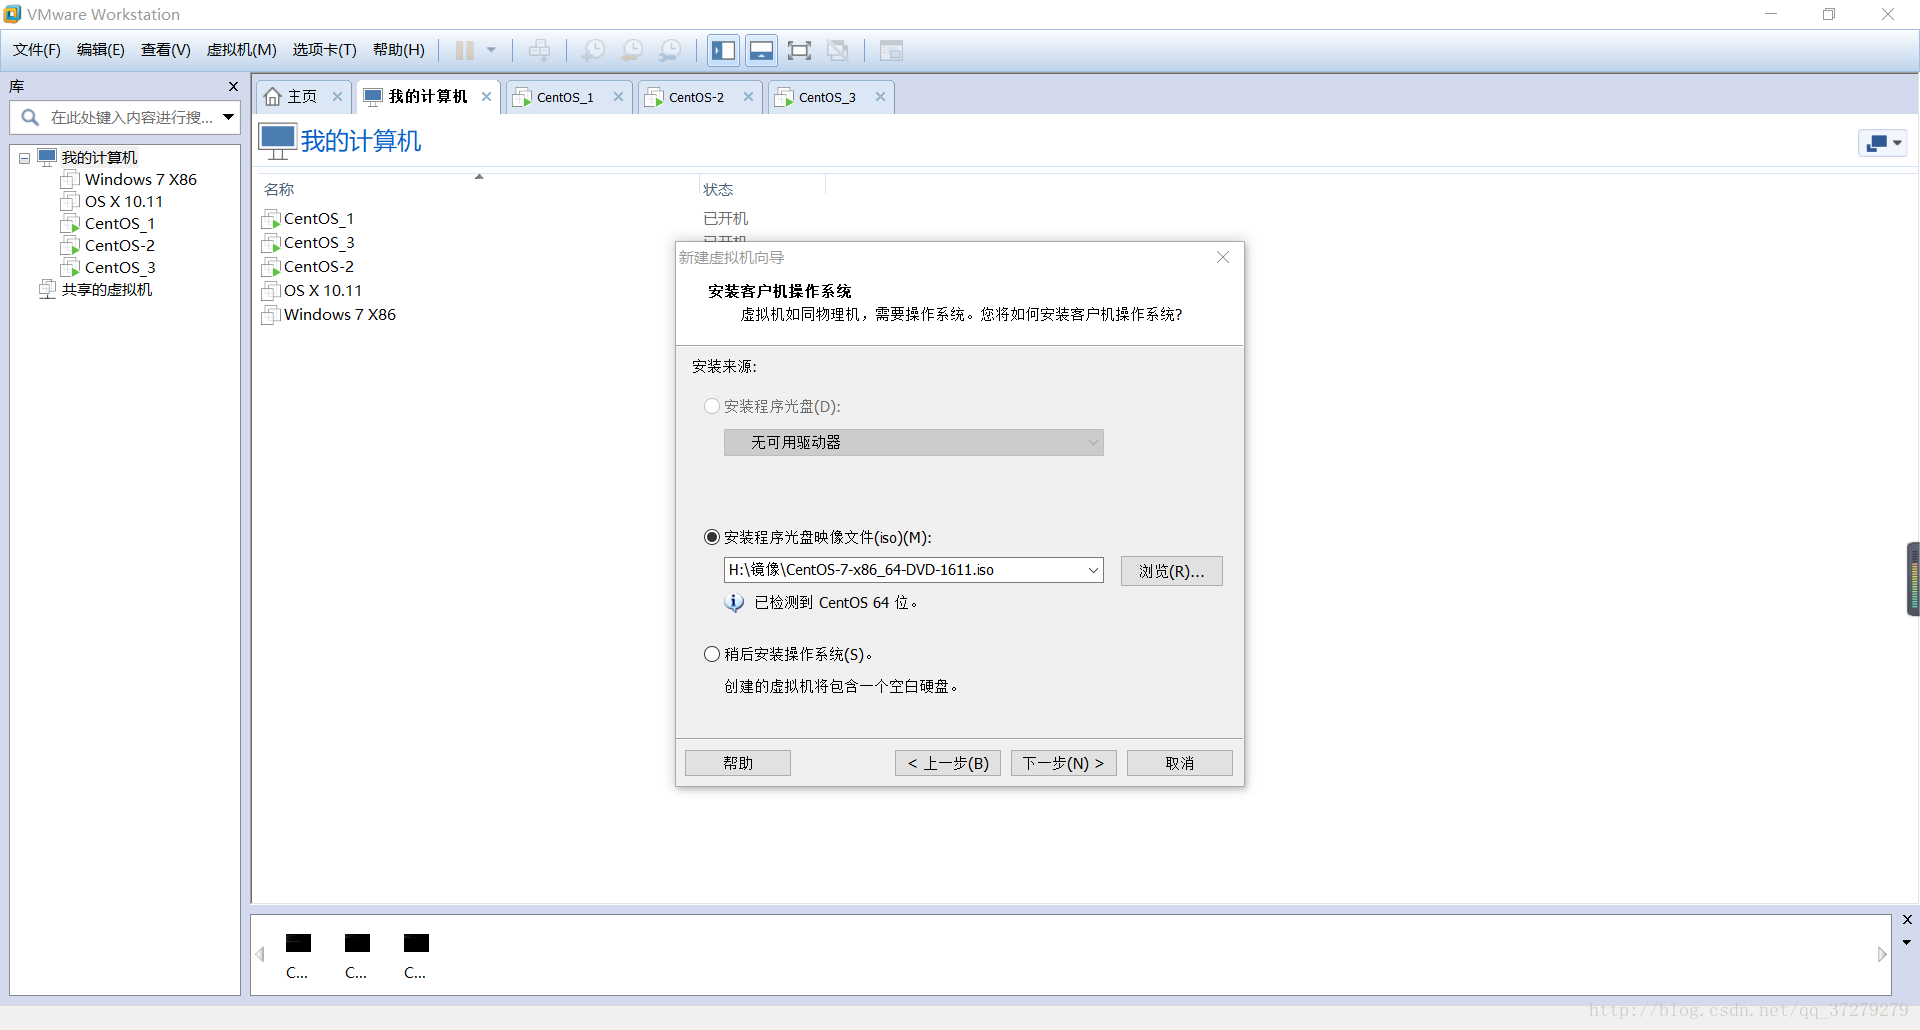Open the library search filter dropdown
Viewport: 1920px width, 1030px height.
(229, 118)
